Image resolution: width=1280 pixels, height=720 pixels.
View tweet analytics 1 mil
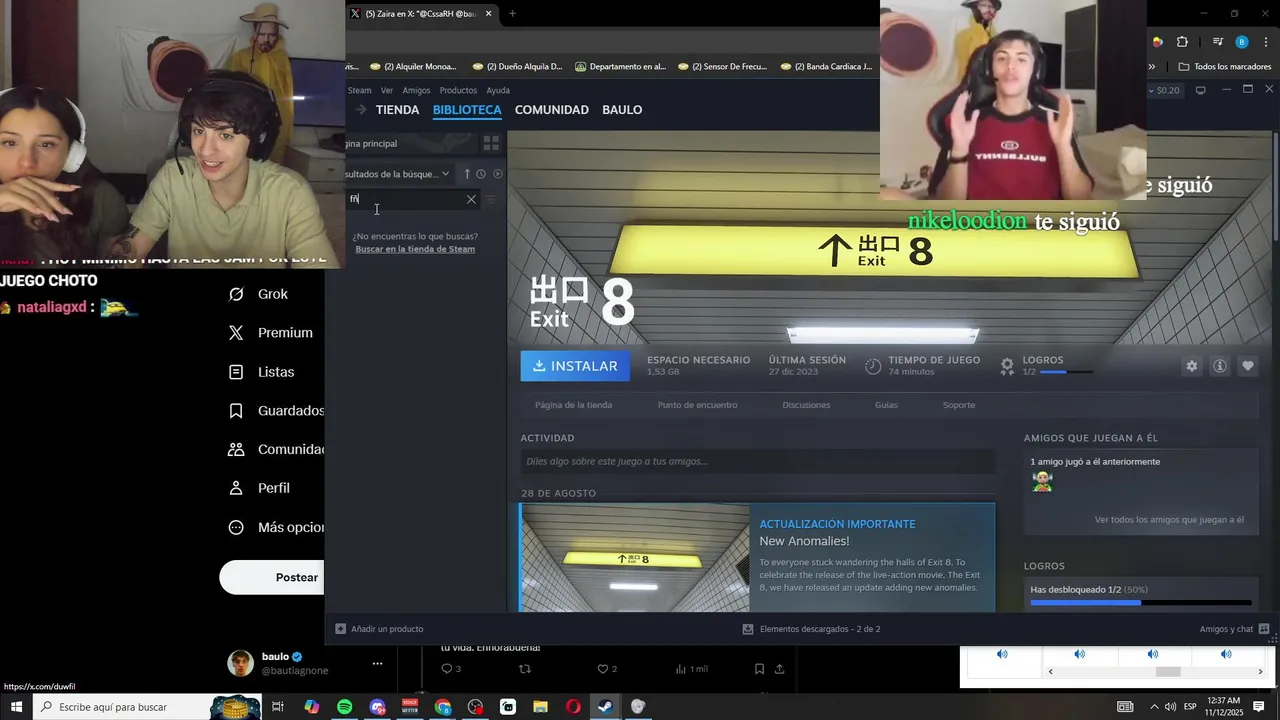[692, 669]
